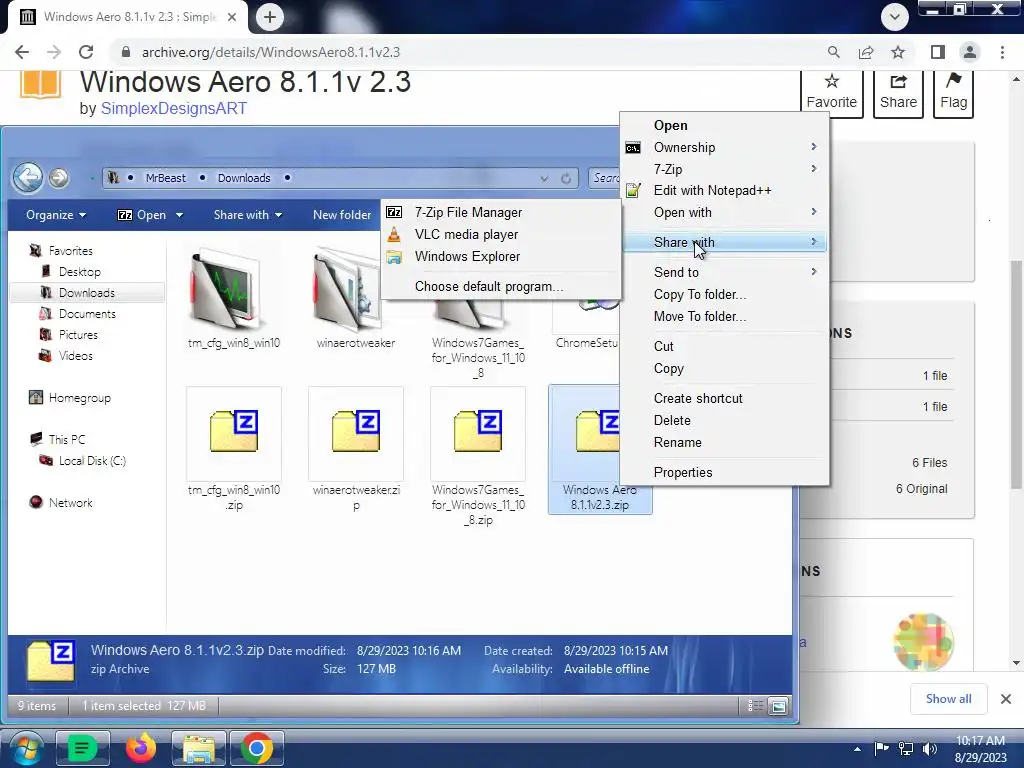This screenshot has height=768, width=1024.
Task: Click the SimplexDesignsART author link
Action: 174,108
